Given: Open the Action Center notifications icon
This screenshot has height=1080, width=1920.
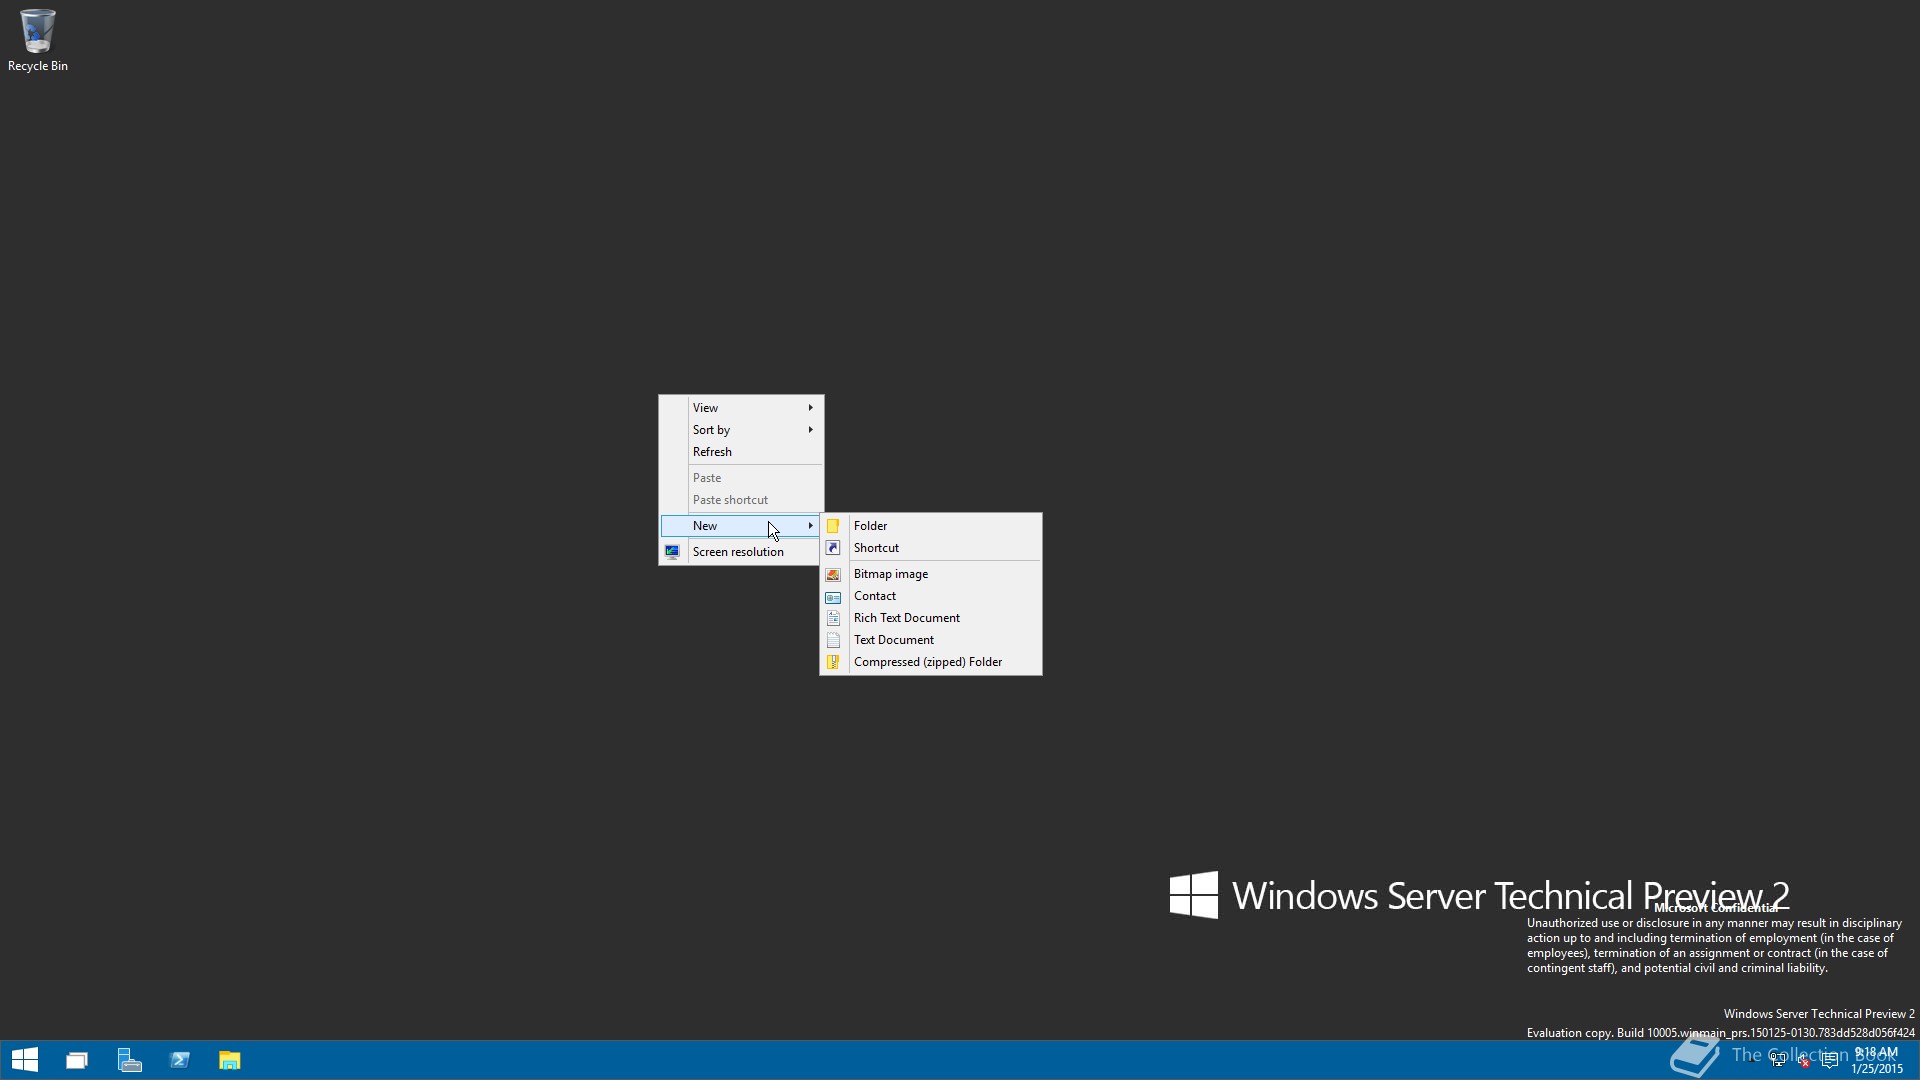Looking at the screenshot, I should (x=1830, y=1060).
